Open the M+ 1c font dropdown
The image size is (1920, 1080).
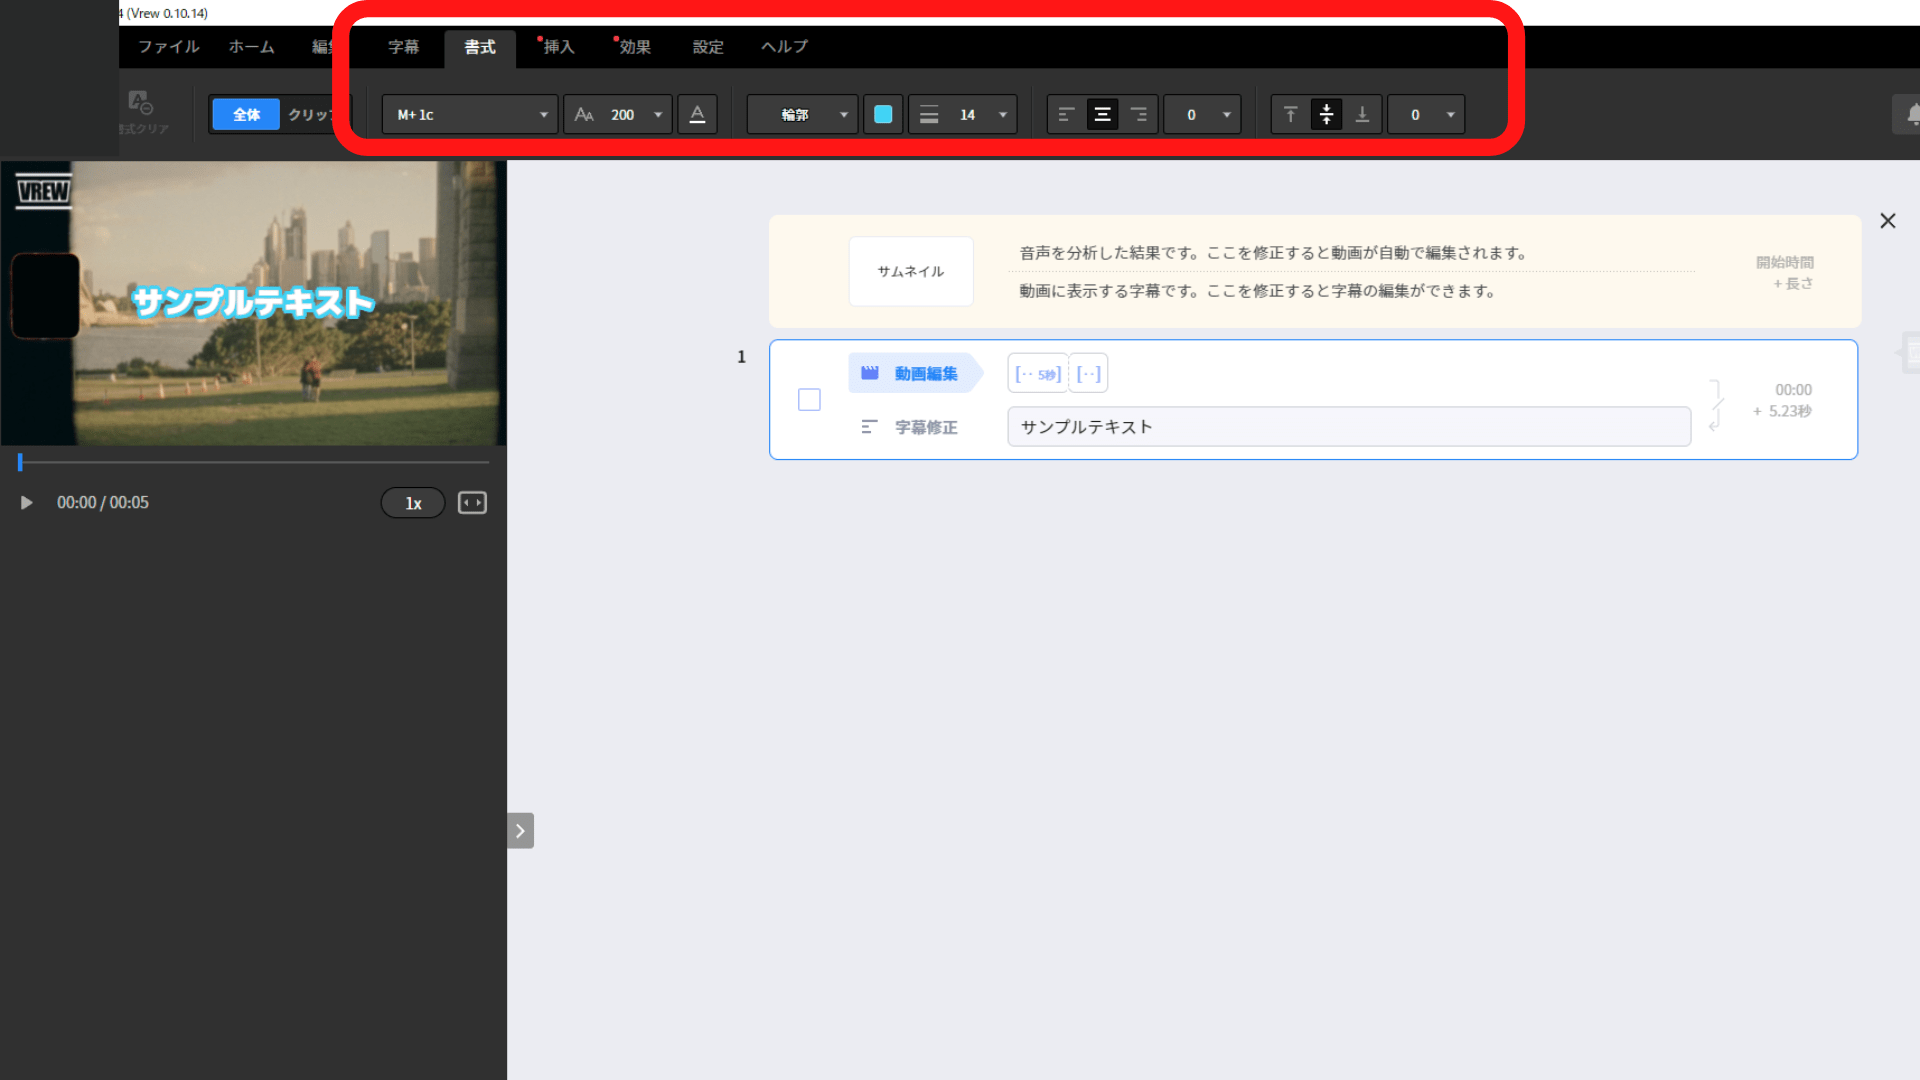470,115
